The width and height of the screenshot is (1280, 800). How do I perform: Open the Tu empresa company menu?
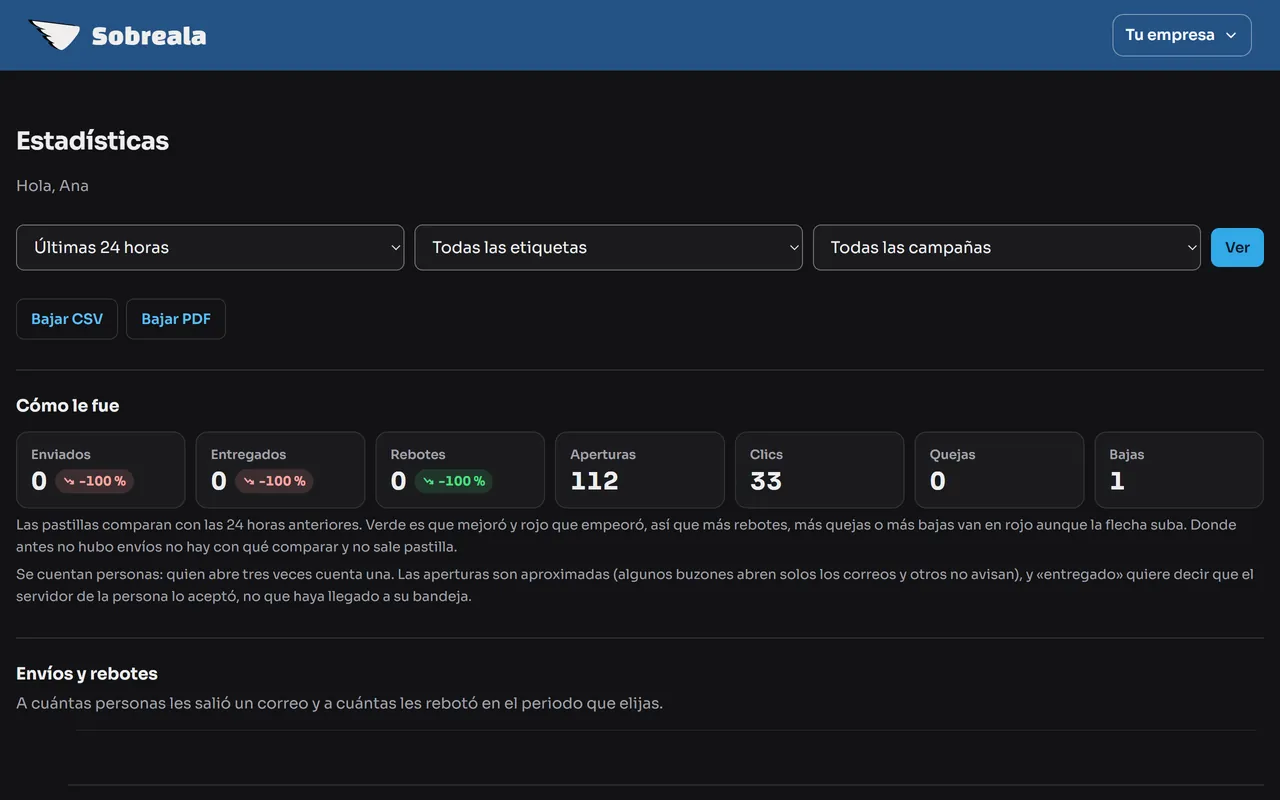click(x=1182, y=35)
